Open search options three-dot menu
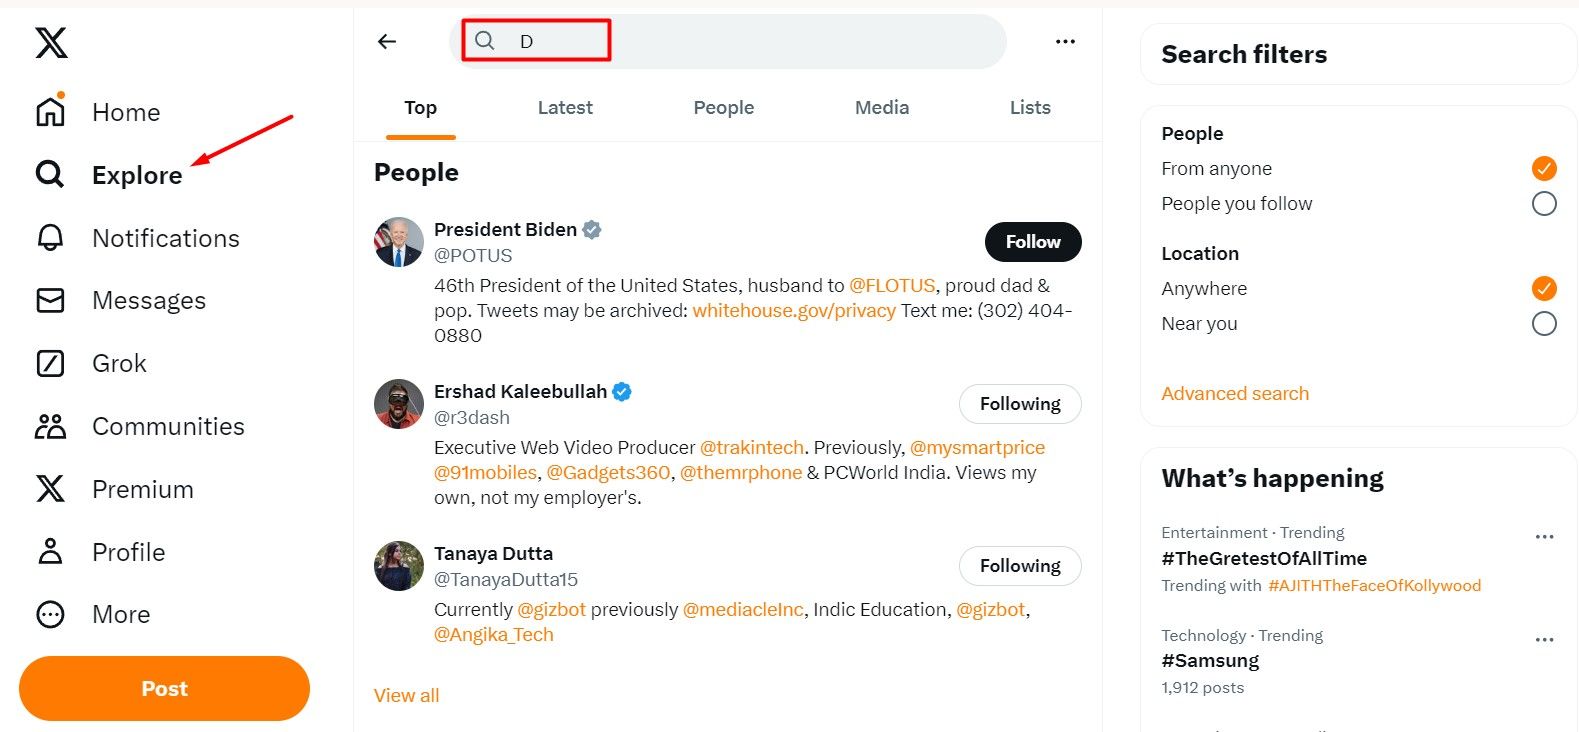 pos(1065,42)
